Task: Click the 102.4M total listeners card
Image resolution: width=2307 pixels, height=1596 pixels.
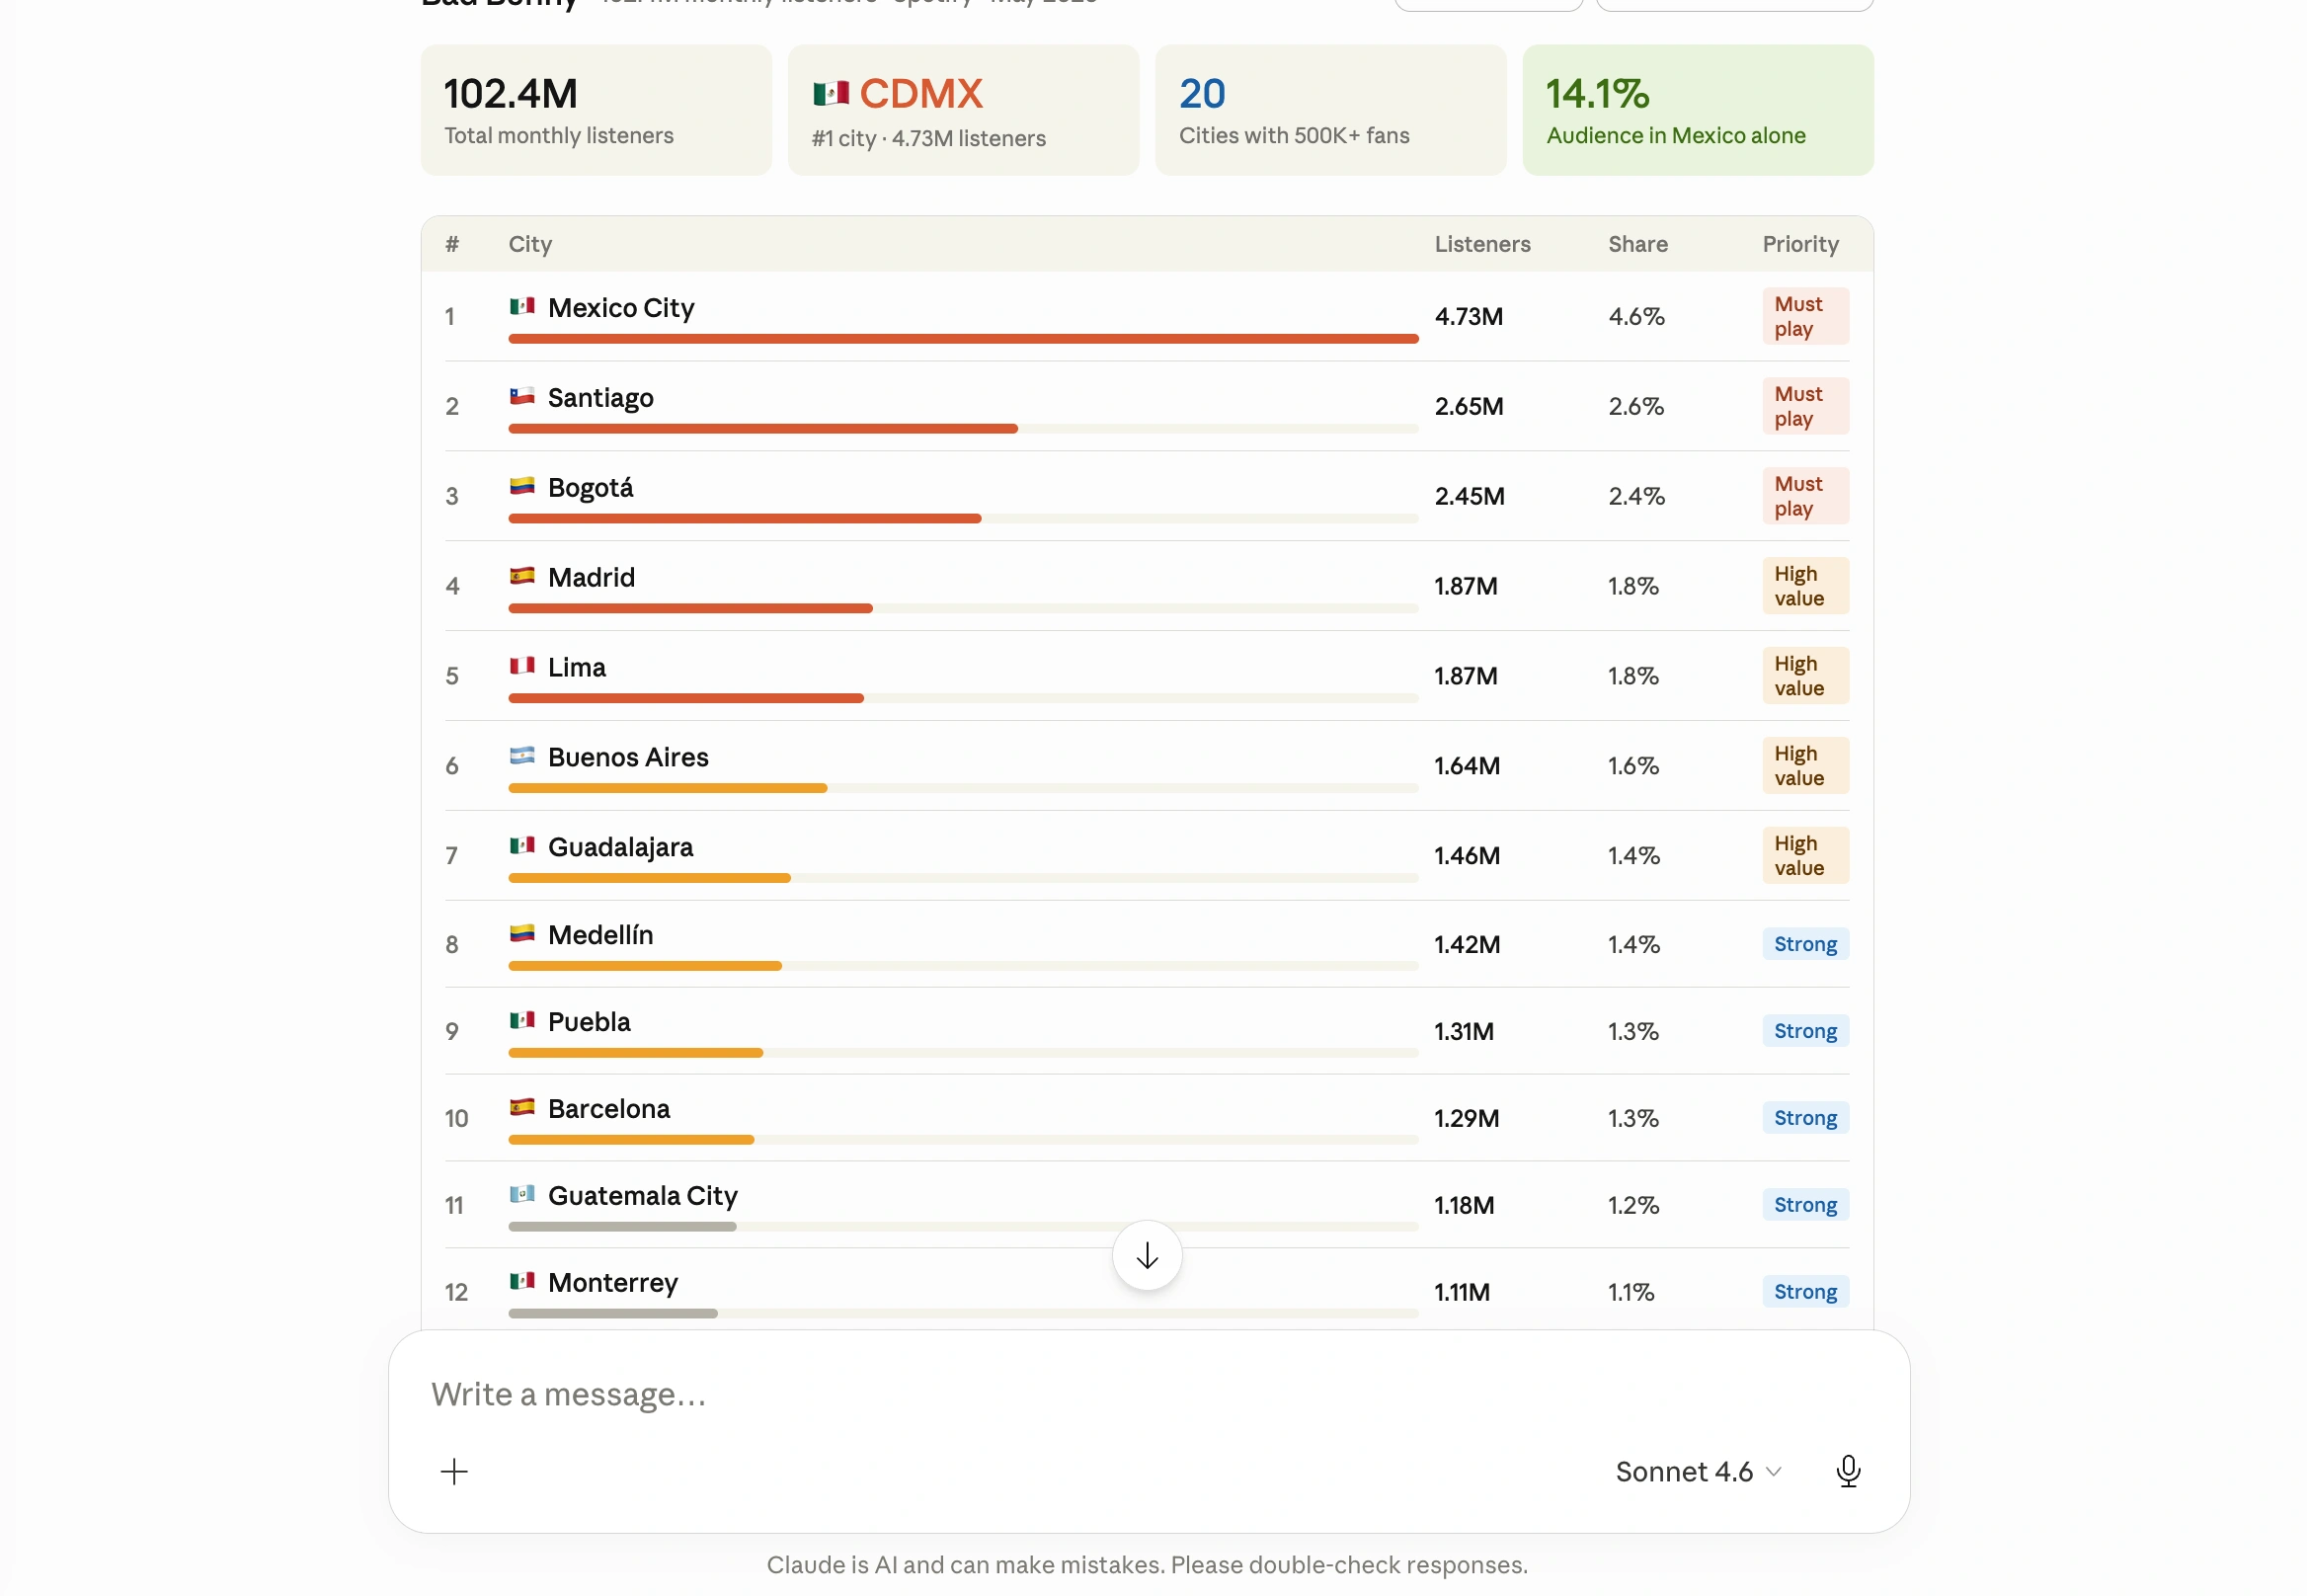Action: pyautogui.click(x=596, y=110)
